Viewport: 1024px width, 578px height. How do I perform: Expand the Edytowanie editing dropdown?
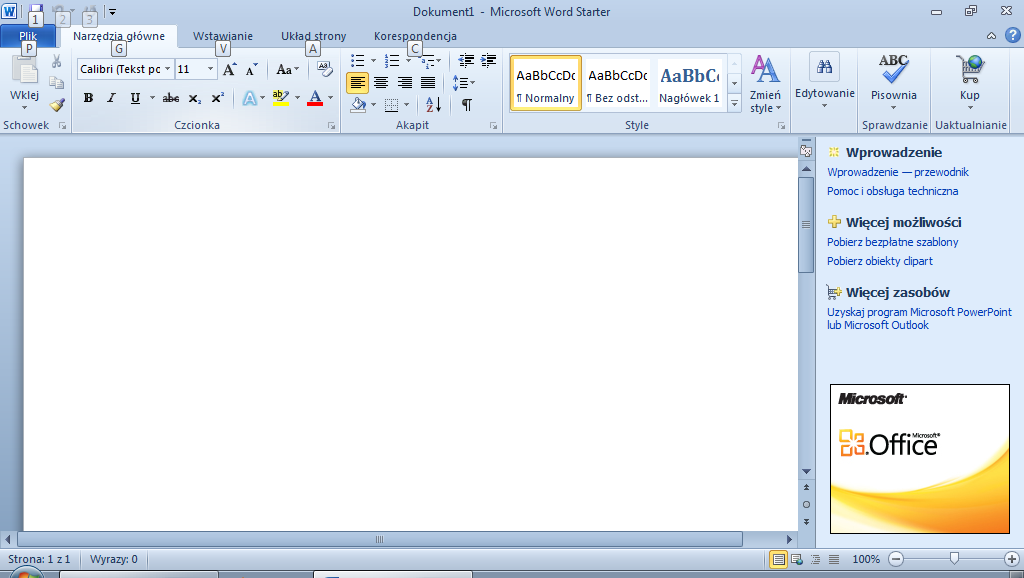pos(824,82)
